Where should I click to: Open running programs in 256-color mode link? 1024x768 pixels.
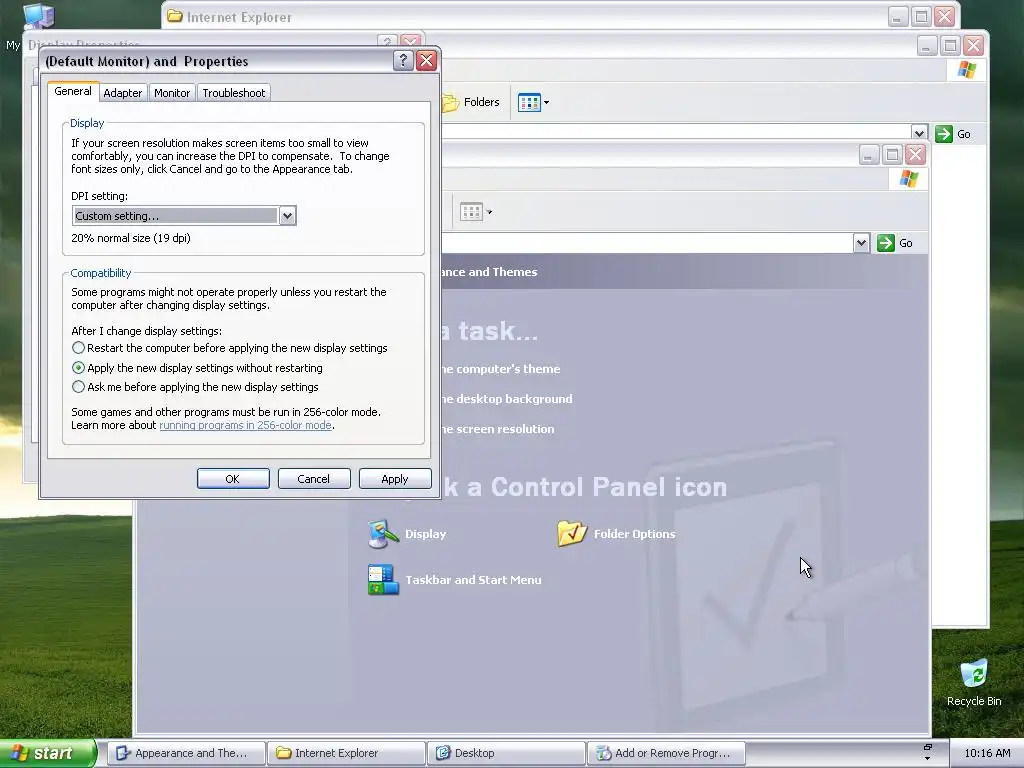coord(246,425)
